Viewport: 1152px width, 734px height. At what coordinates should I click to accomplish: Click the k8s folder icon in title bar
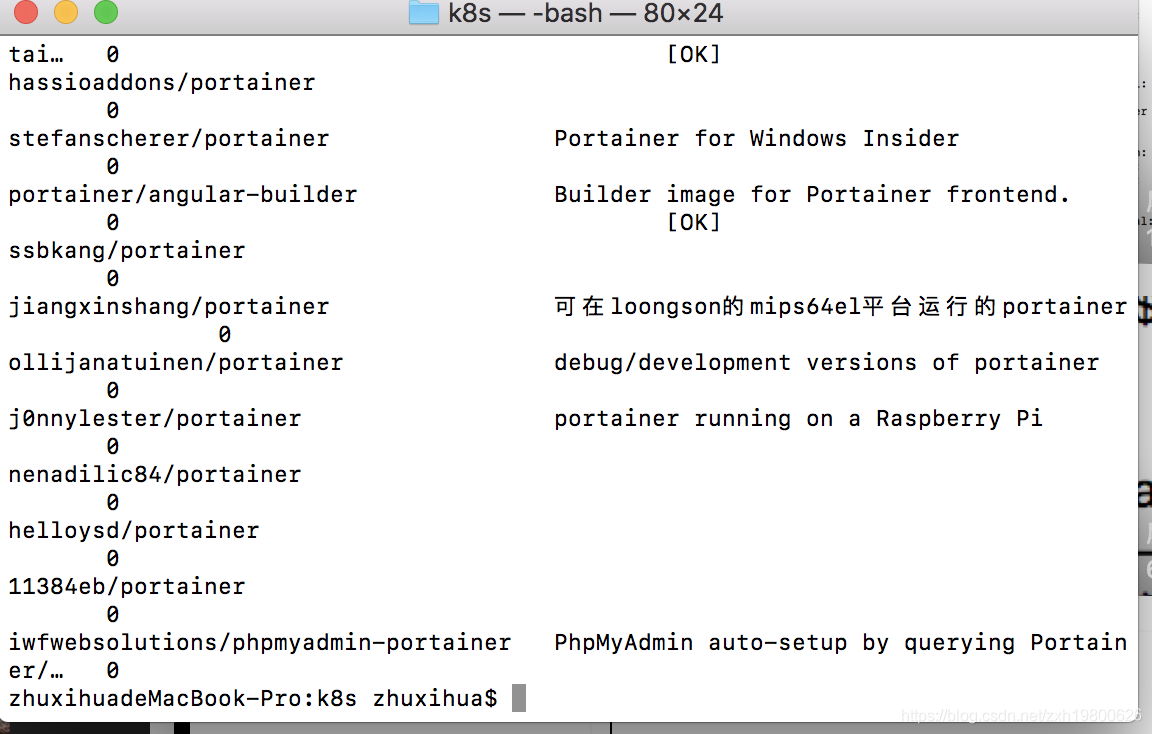pyautogui.click(x=423, y=12)
